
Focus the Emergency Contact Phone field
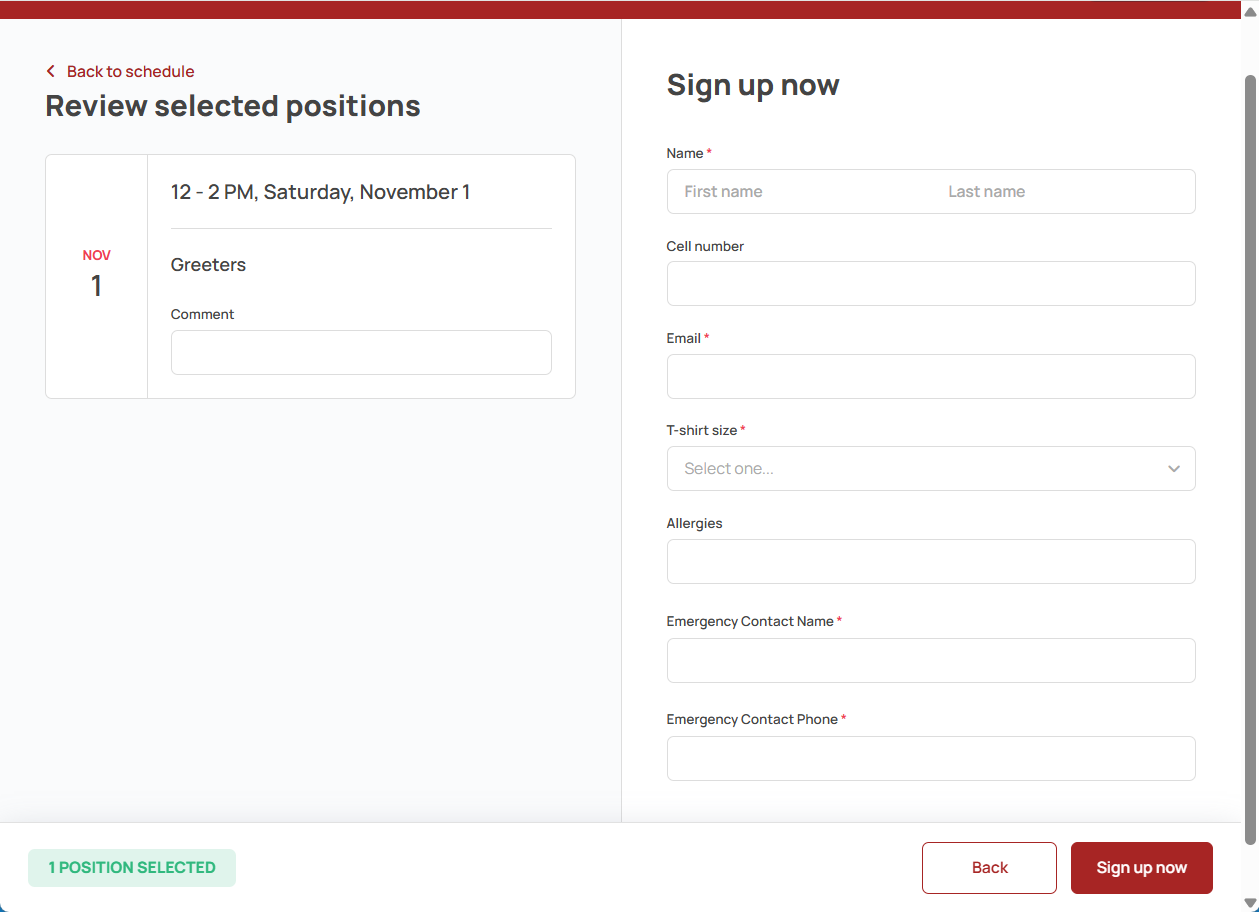pyautogui.click(x=931, y=759)
